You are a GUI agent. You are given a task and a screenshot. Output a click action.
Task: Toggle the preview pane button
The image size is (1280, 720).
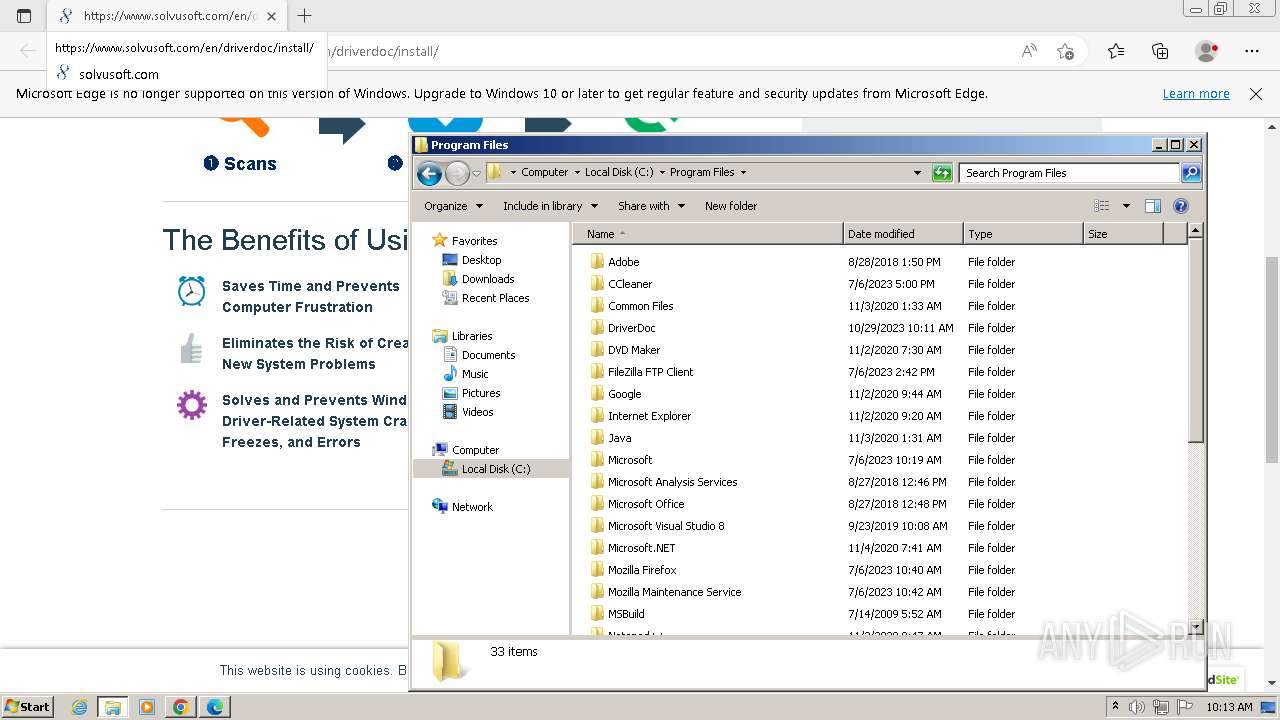pyautogui.click(x=1152, y=206)
